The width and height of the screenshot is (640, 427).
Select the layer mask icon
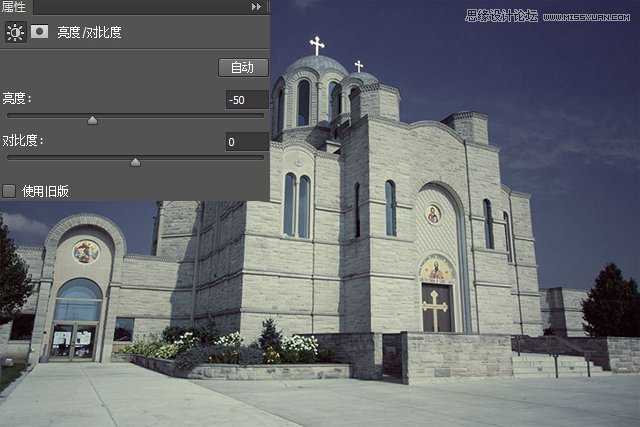[40, 31]
